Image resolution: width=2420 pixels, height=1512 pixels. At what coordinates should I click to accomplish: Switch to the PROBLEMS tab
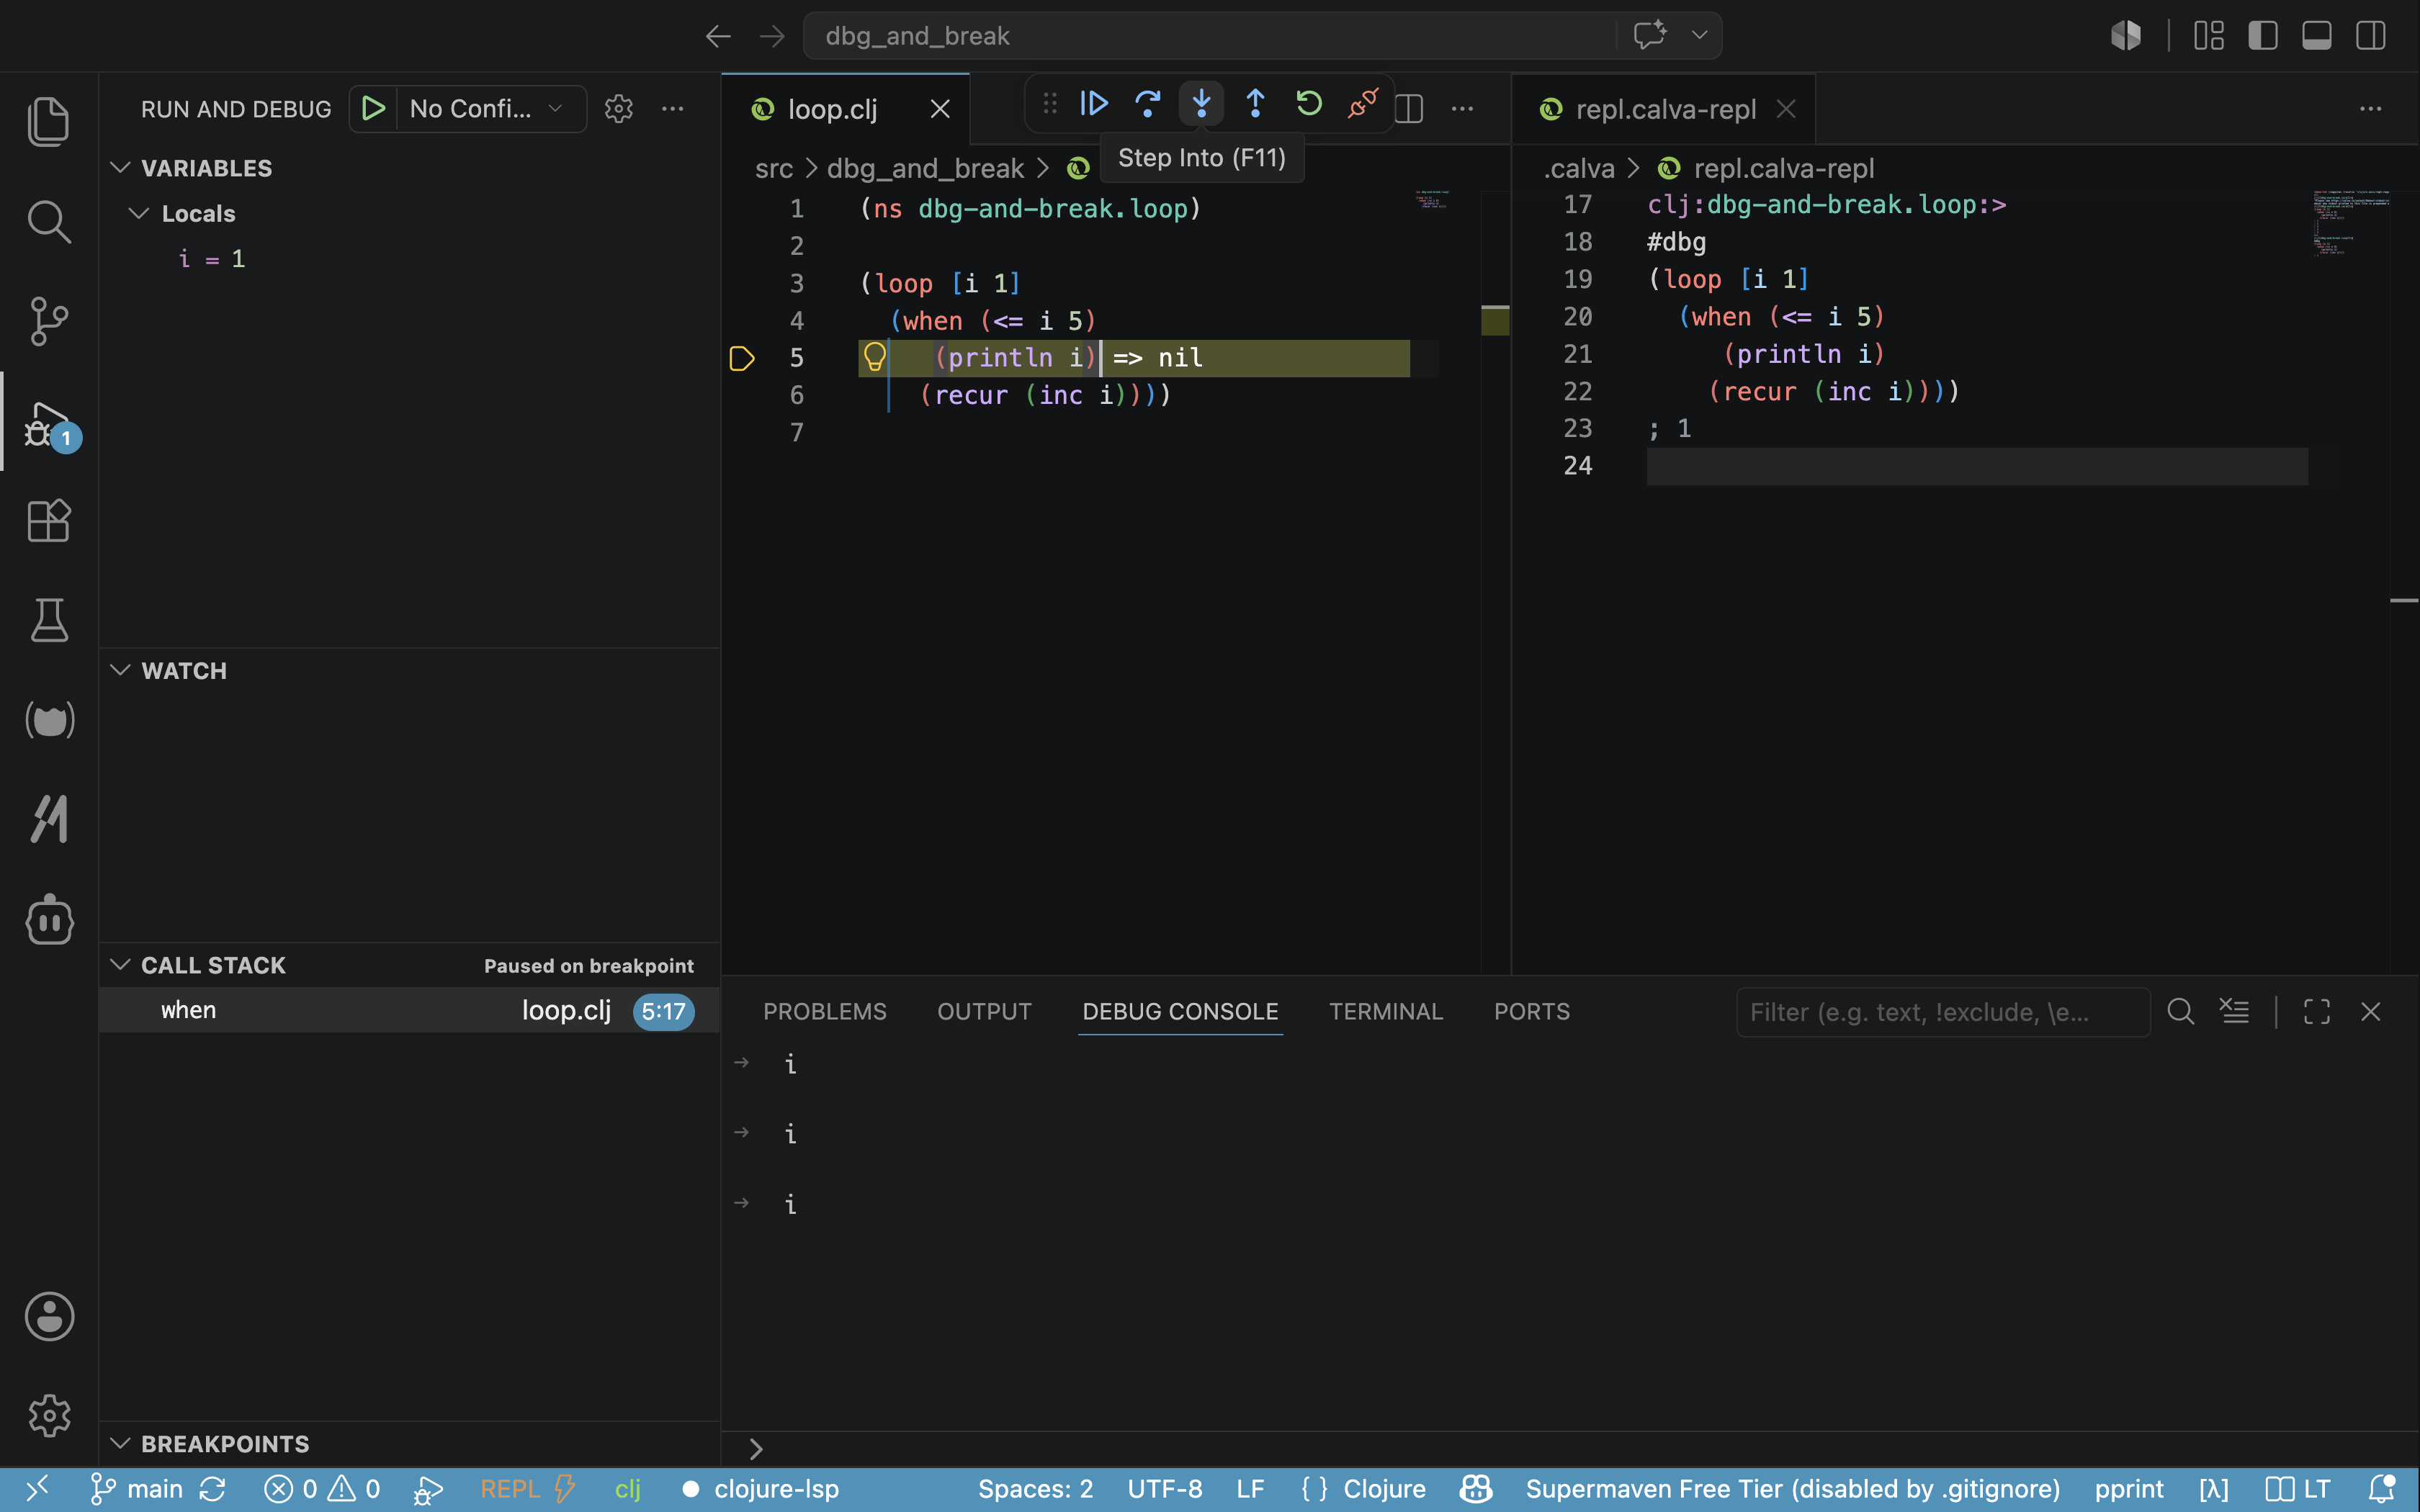click(825, 1011)
